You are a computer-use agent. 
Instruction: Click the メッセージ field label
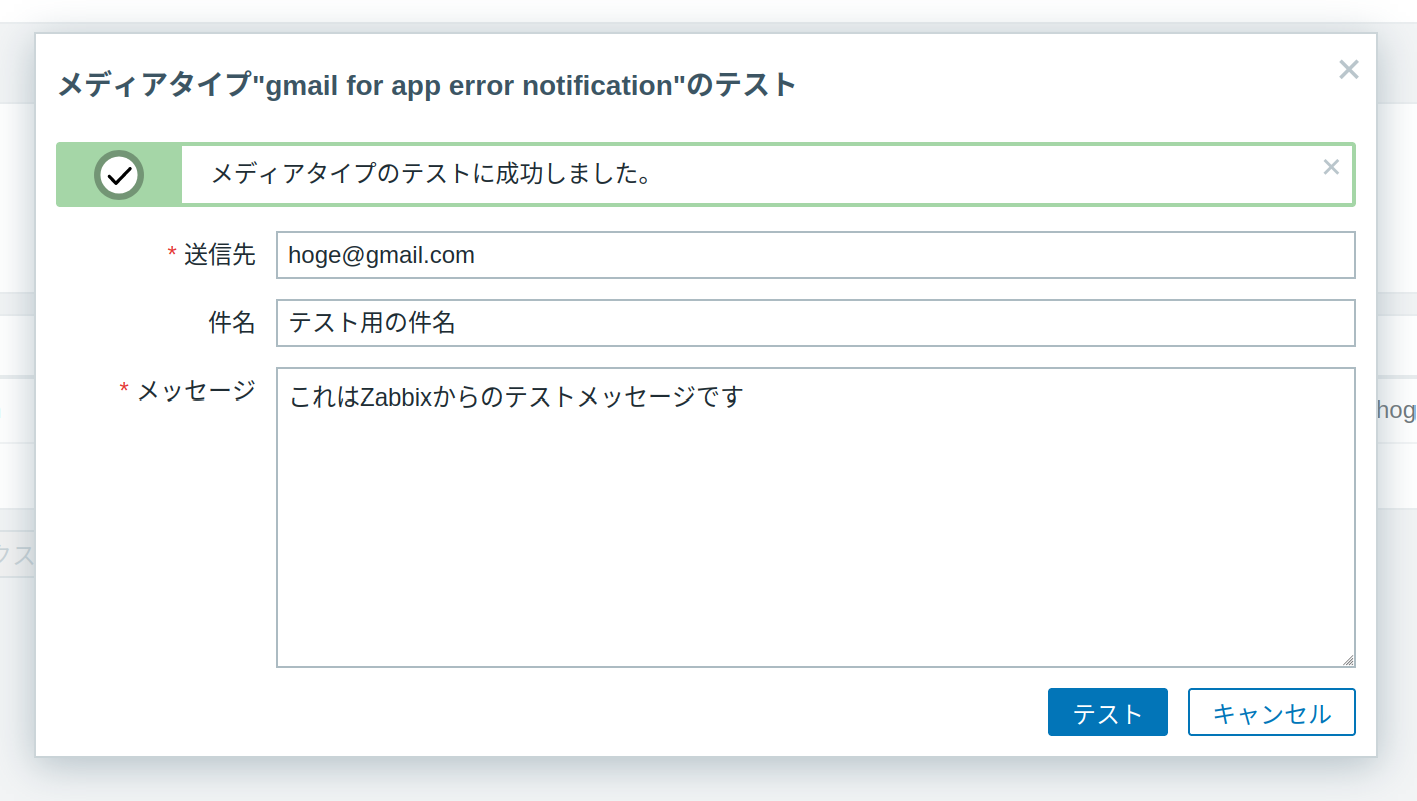click(196, 391)
